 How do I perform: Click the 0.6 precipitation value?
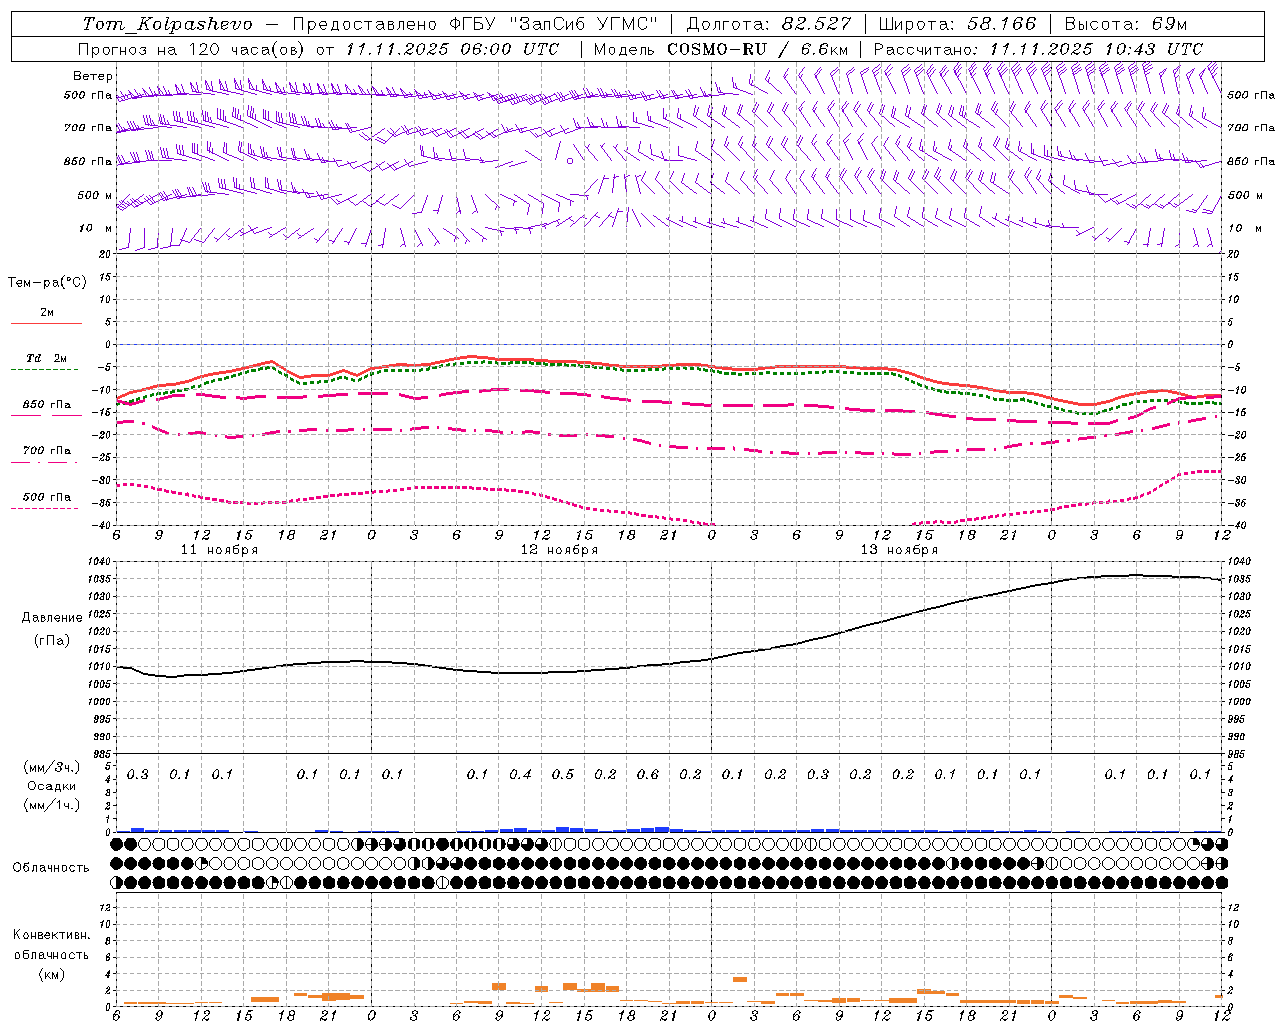pyautogui.click(x=648, y=775)
